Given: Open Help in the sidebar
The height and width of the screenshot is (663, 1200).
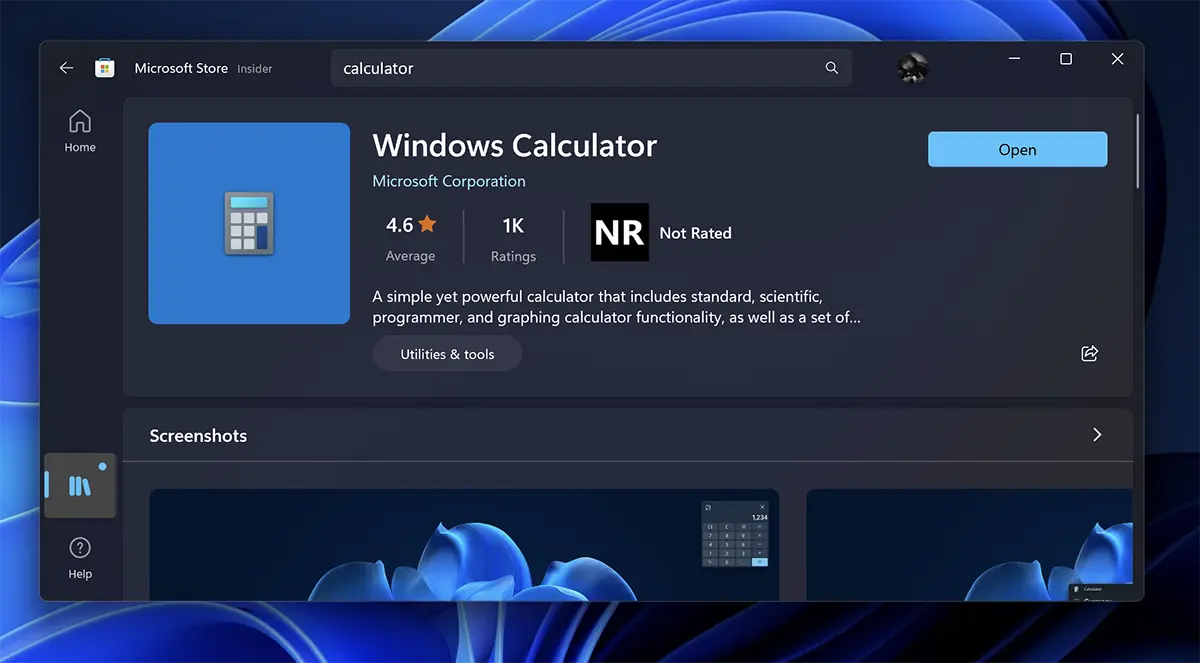Looking at the screenshot, I should pyautogui.click(x=80, y=558).
